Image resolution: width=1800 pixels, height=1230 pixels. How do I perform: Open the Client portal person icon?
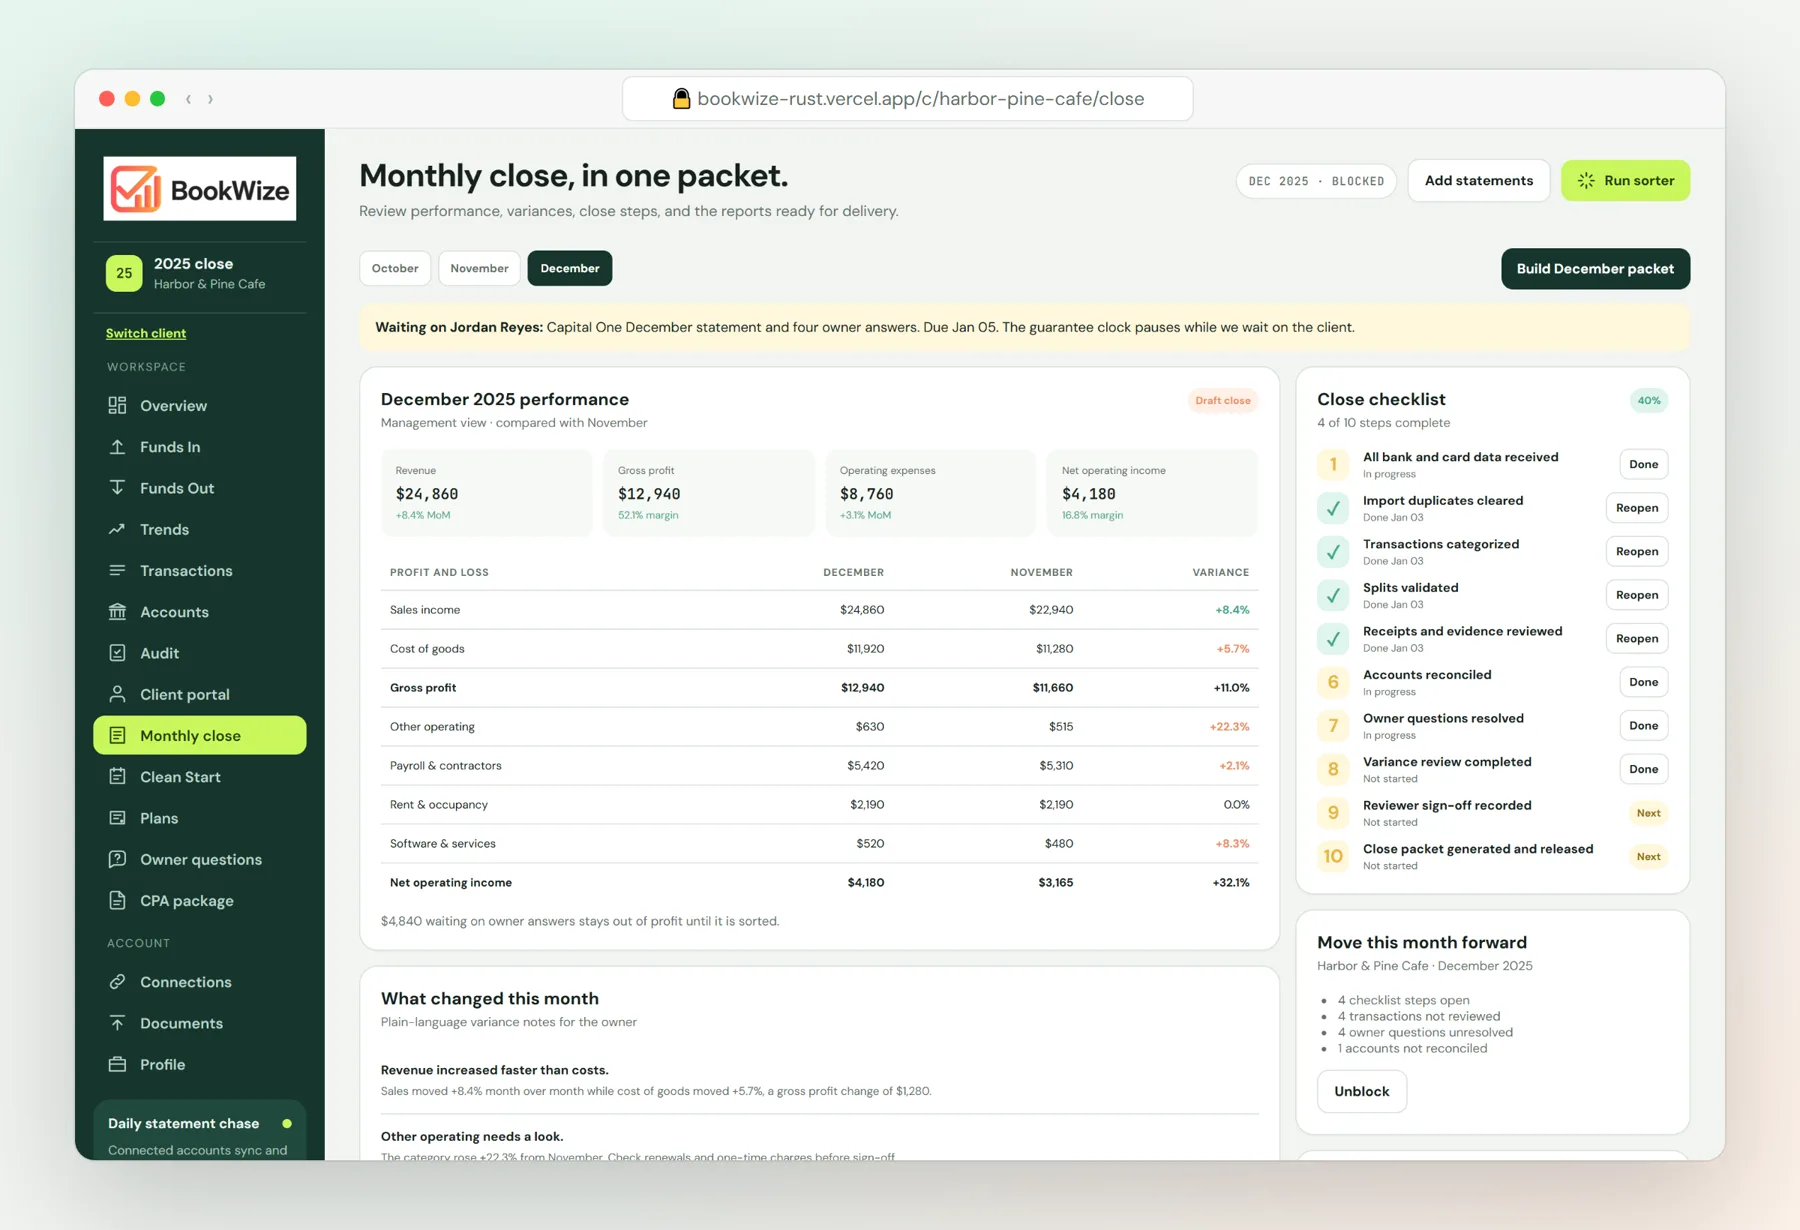pyautogui.click(x=117, y=694)
